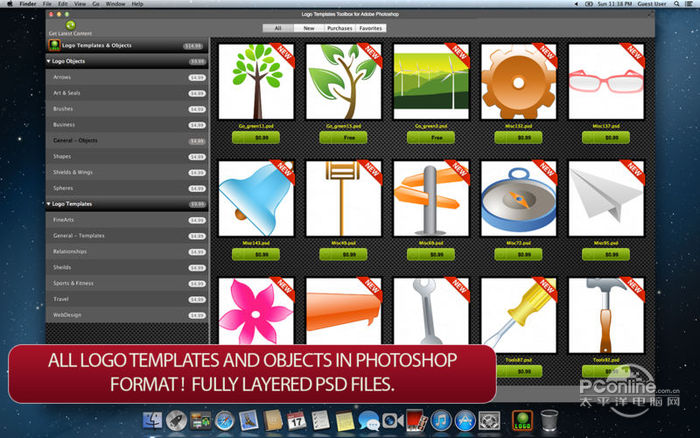The width and height of the screenshot is (700, 438).
Task: Switch to the New tab
Action: (309, 28)
